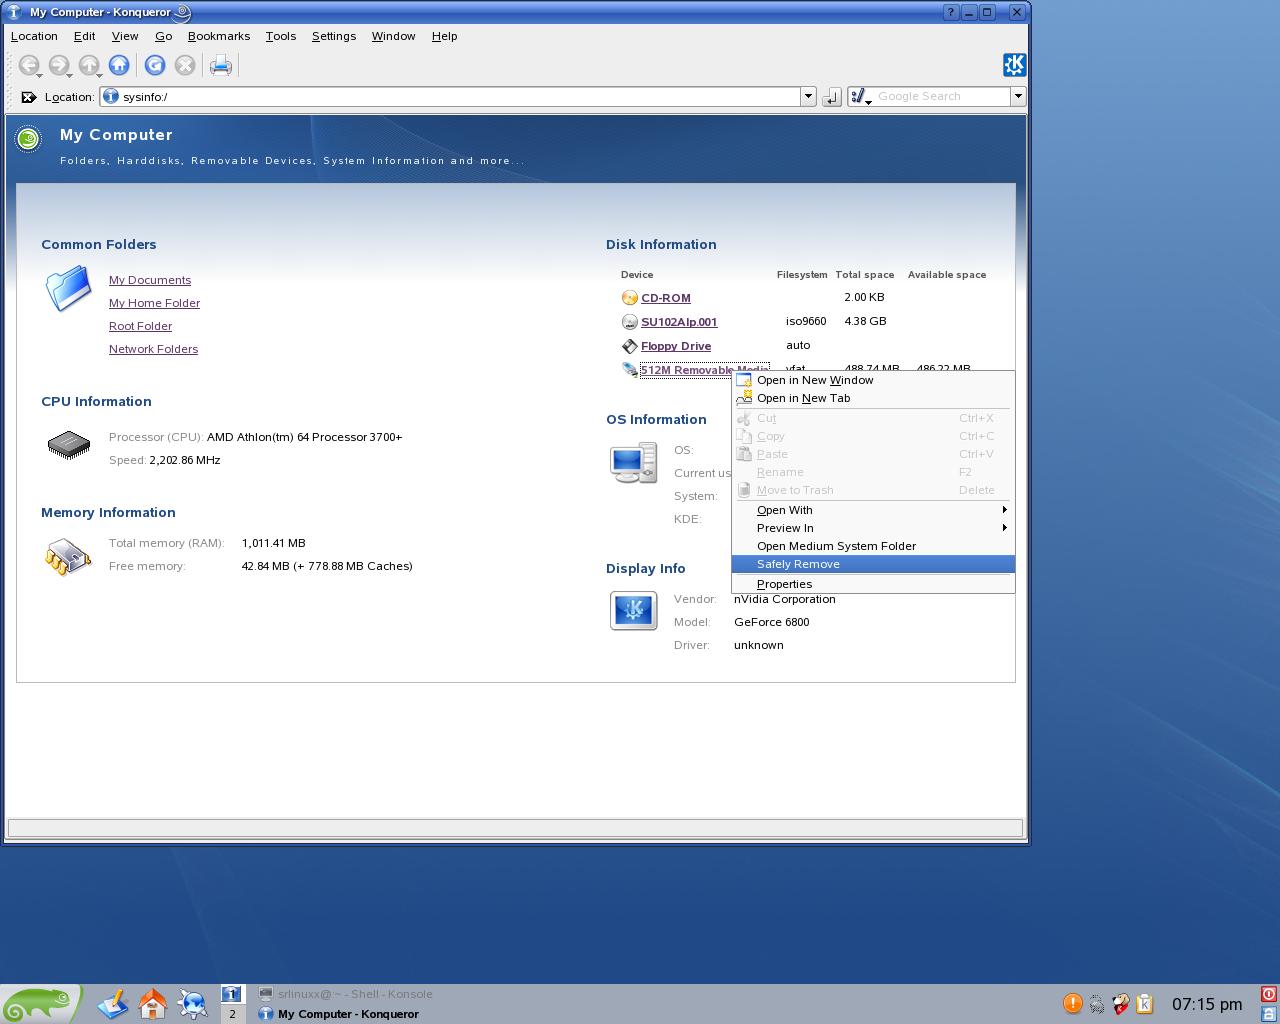
Task: Open the Window menu
Action: point(393,36)
